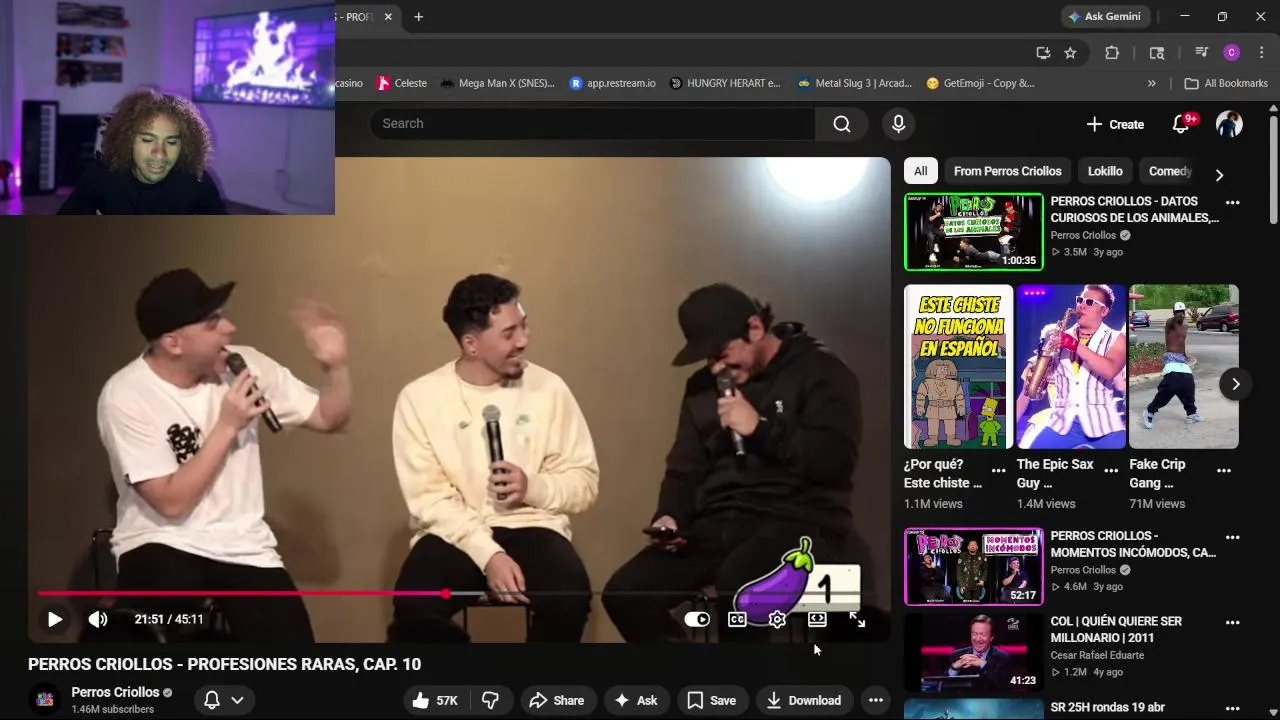
Task: Open QUIÉN QUIERE SER MILLONARIO thumbnail
Action: pos(974,652)
